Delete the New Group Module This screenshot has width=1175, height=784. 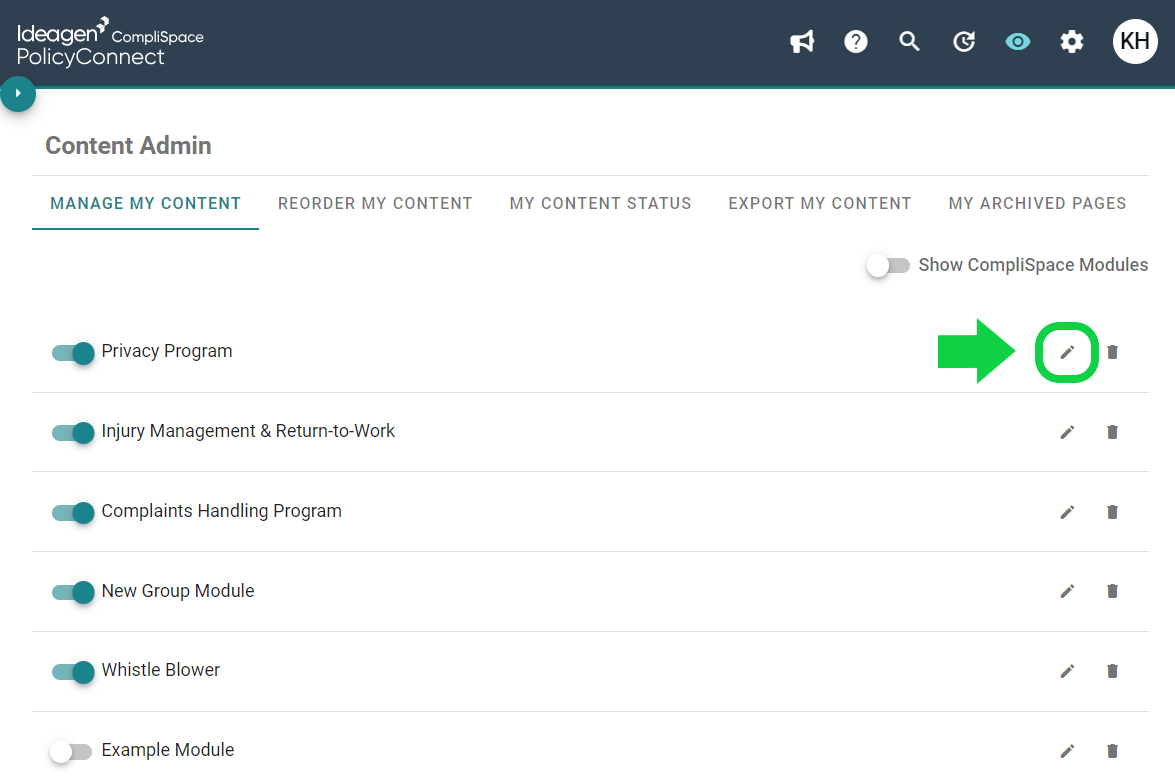point(1112,591)
